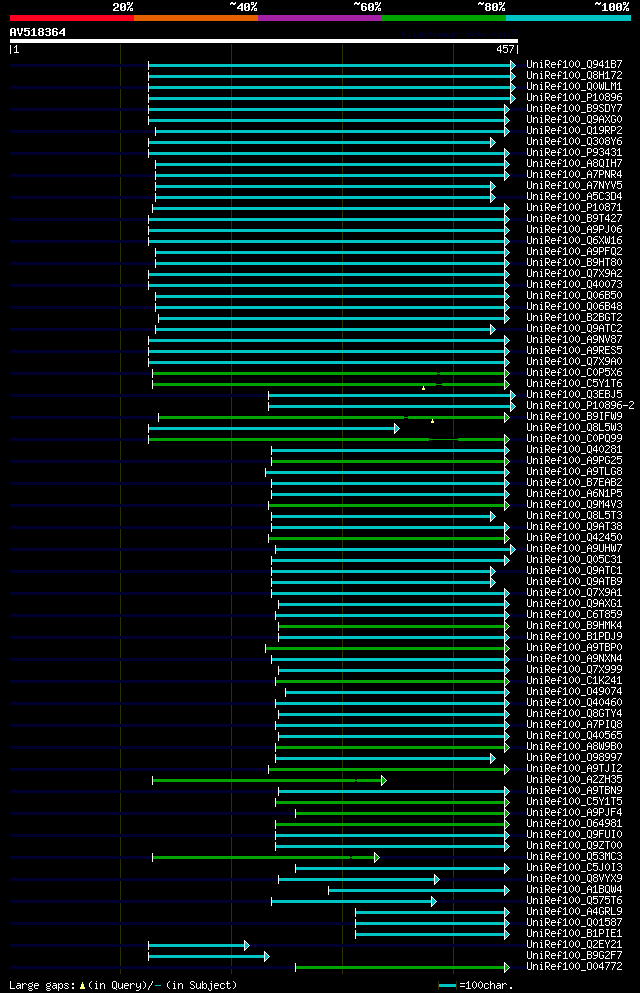Click the cyan alignment bar for UniRef100_B9G2F7
The image size is (640, 993).
209,956
